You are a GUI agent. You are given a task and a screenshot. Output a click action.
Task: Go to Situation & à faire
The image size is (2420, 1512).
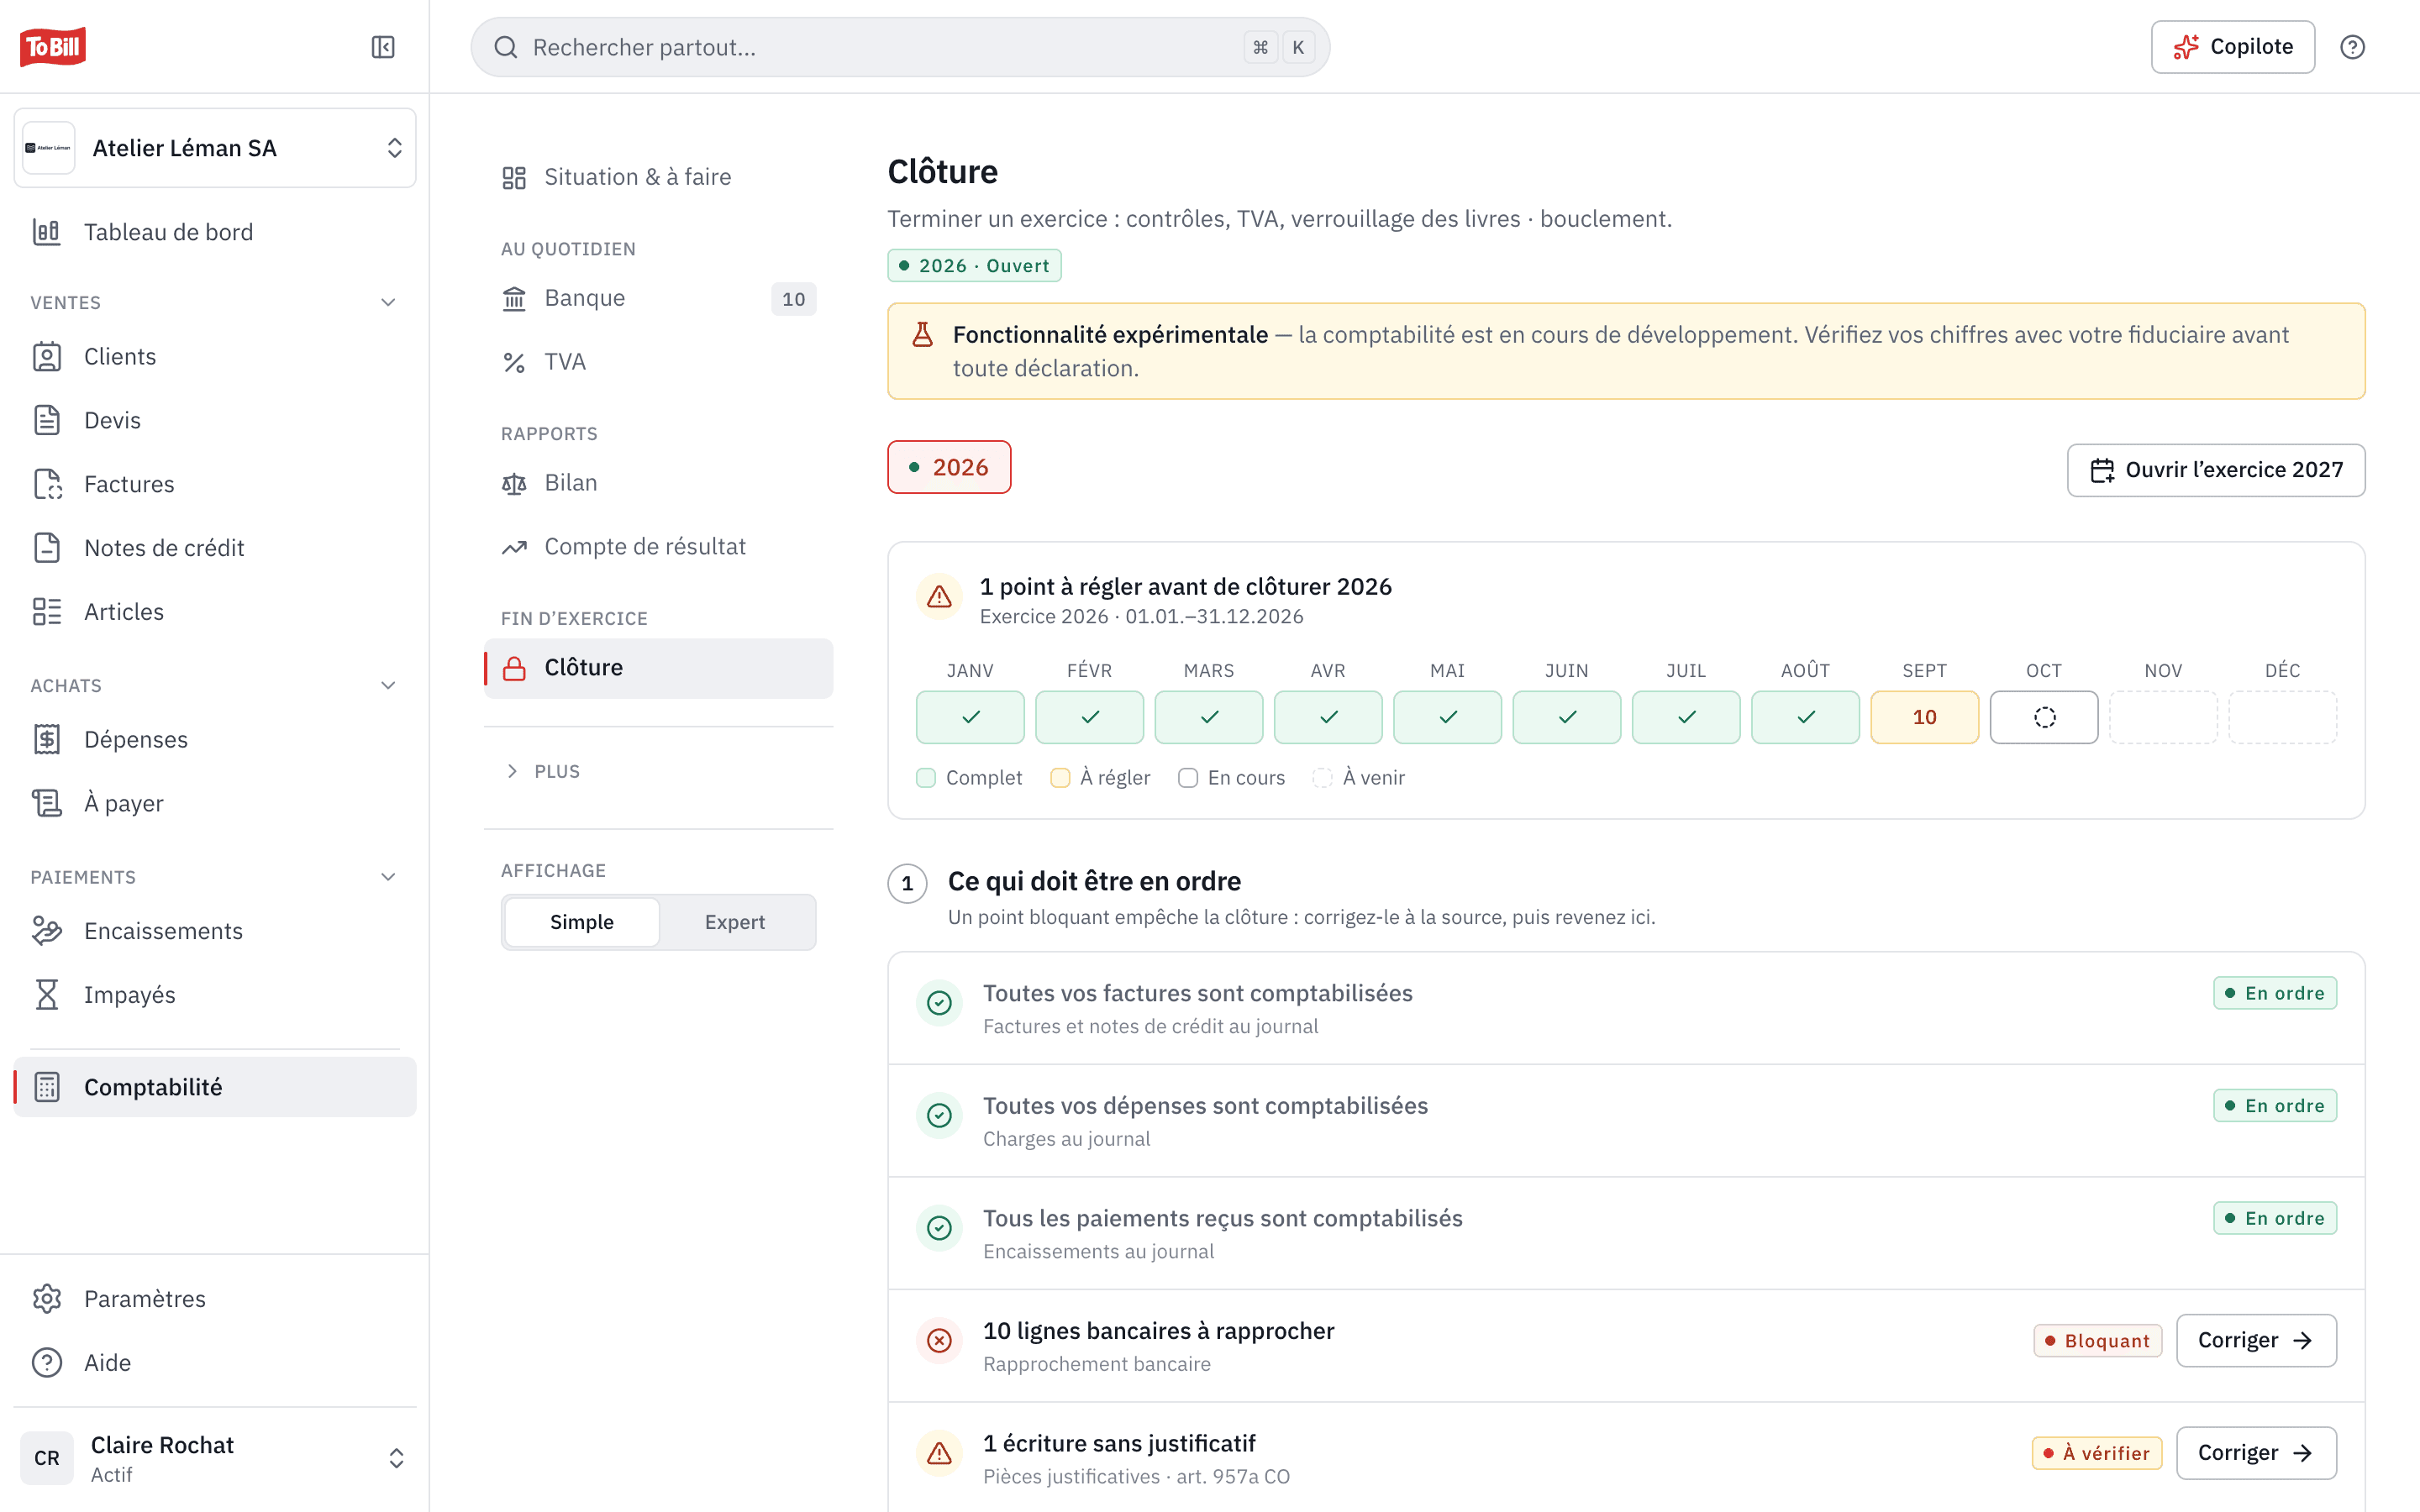click(658, 177)
